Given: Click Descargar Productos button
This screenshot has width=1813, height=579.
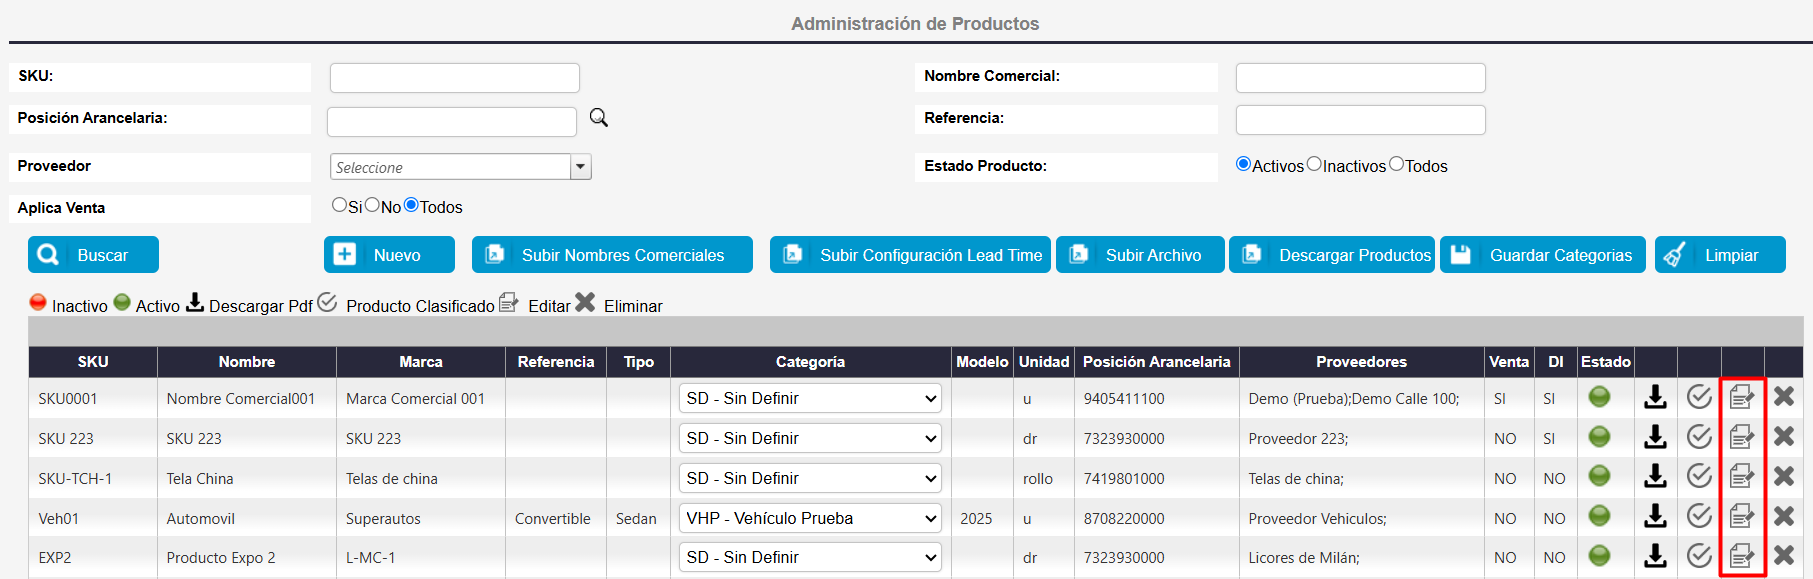Looking at the screenshot, I should click(x=1332, y=255).
